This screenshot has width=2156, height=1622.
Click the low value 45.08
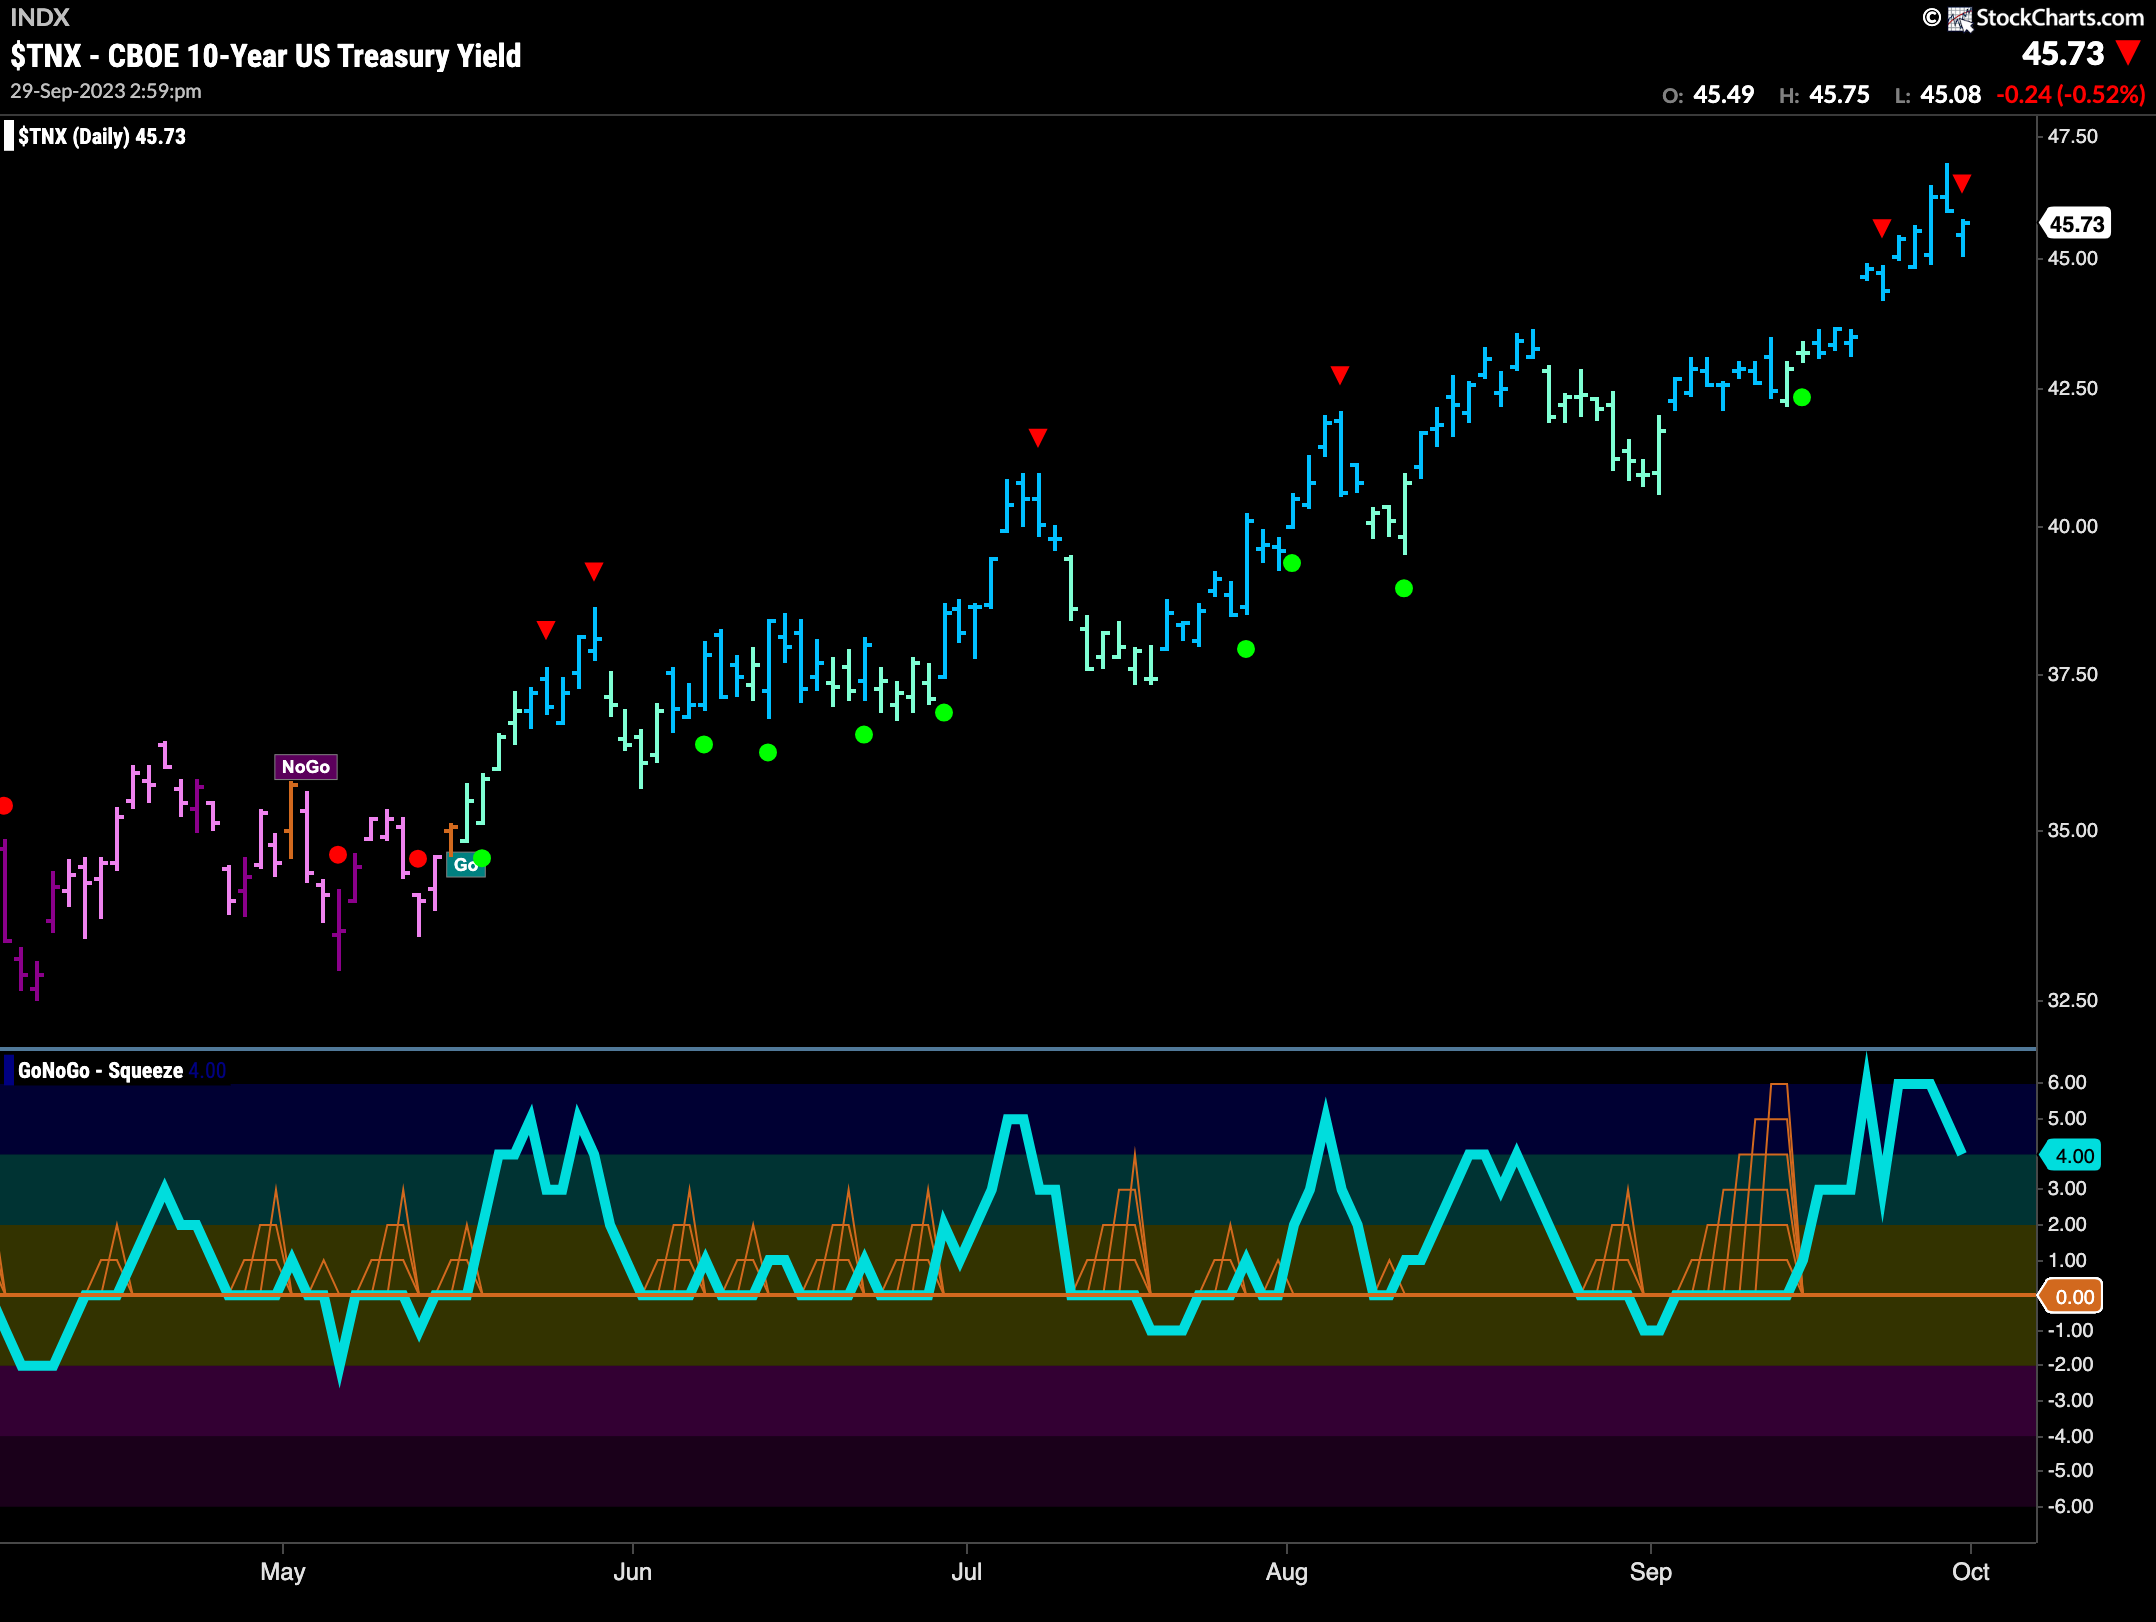point(1951,95)
